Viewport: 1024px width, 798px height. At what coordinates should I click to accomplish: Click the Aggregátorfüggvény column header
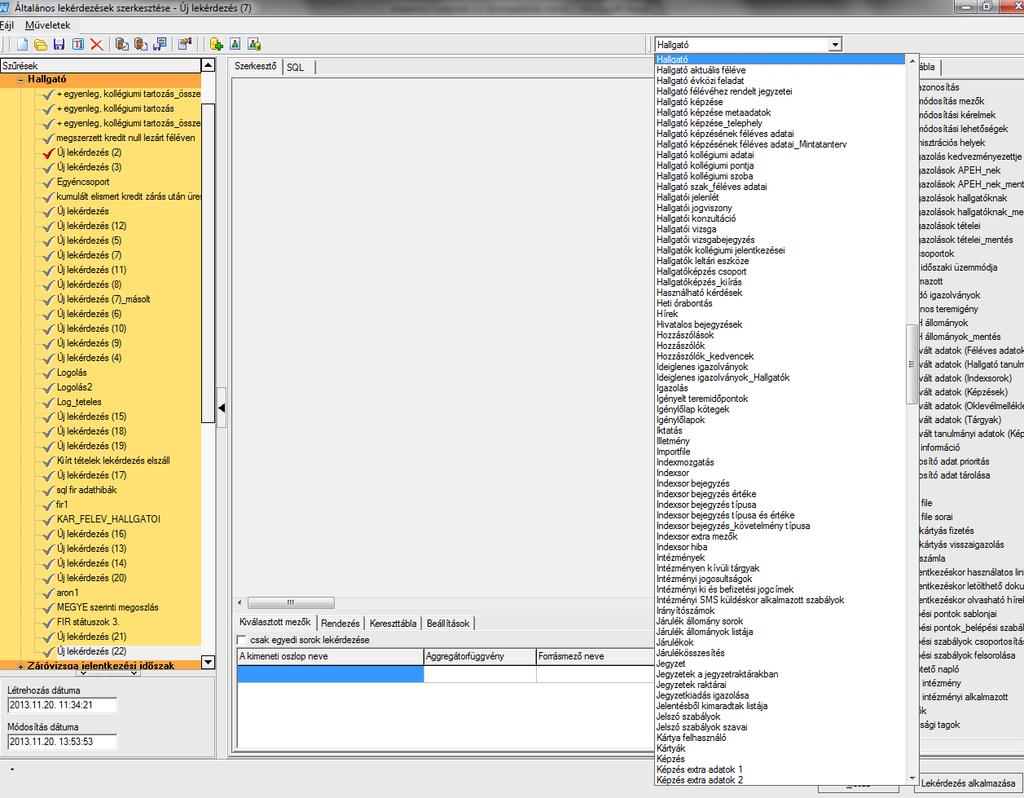(480, 656)
